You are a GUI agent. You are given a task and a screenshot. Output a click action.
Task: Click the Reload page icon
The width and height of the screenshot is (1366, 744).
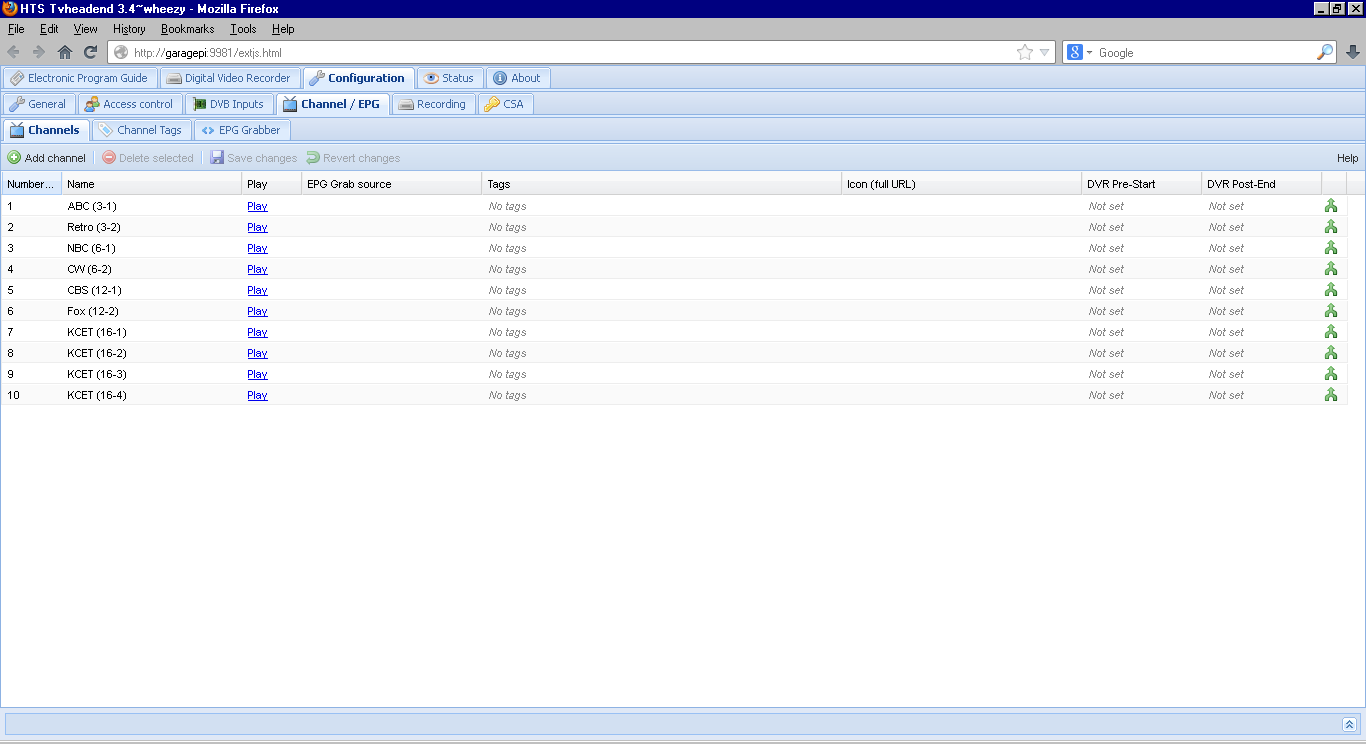pyautogui.click(x=89, y=52)
